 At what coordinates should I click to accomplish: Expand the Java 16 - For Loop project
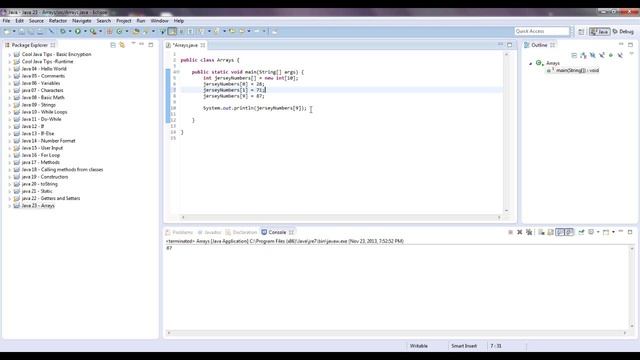9,155
